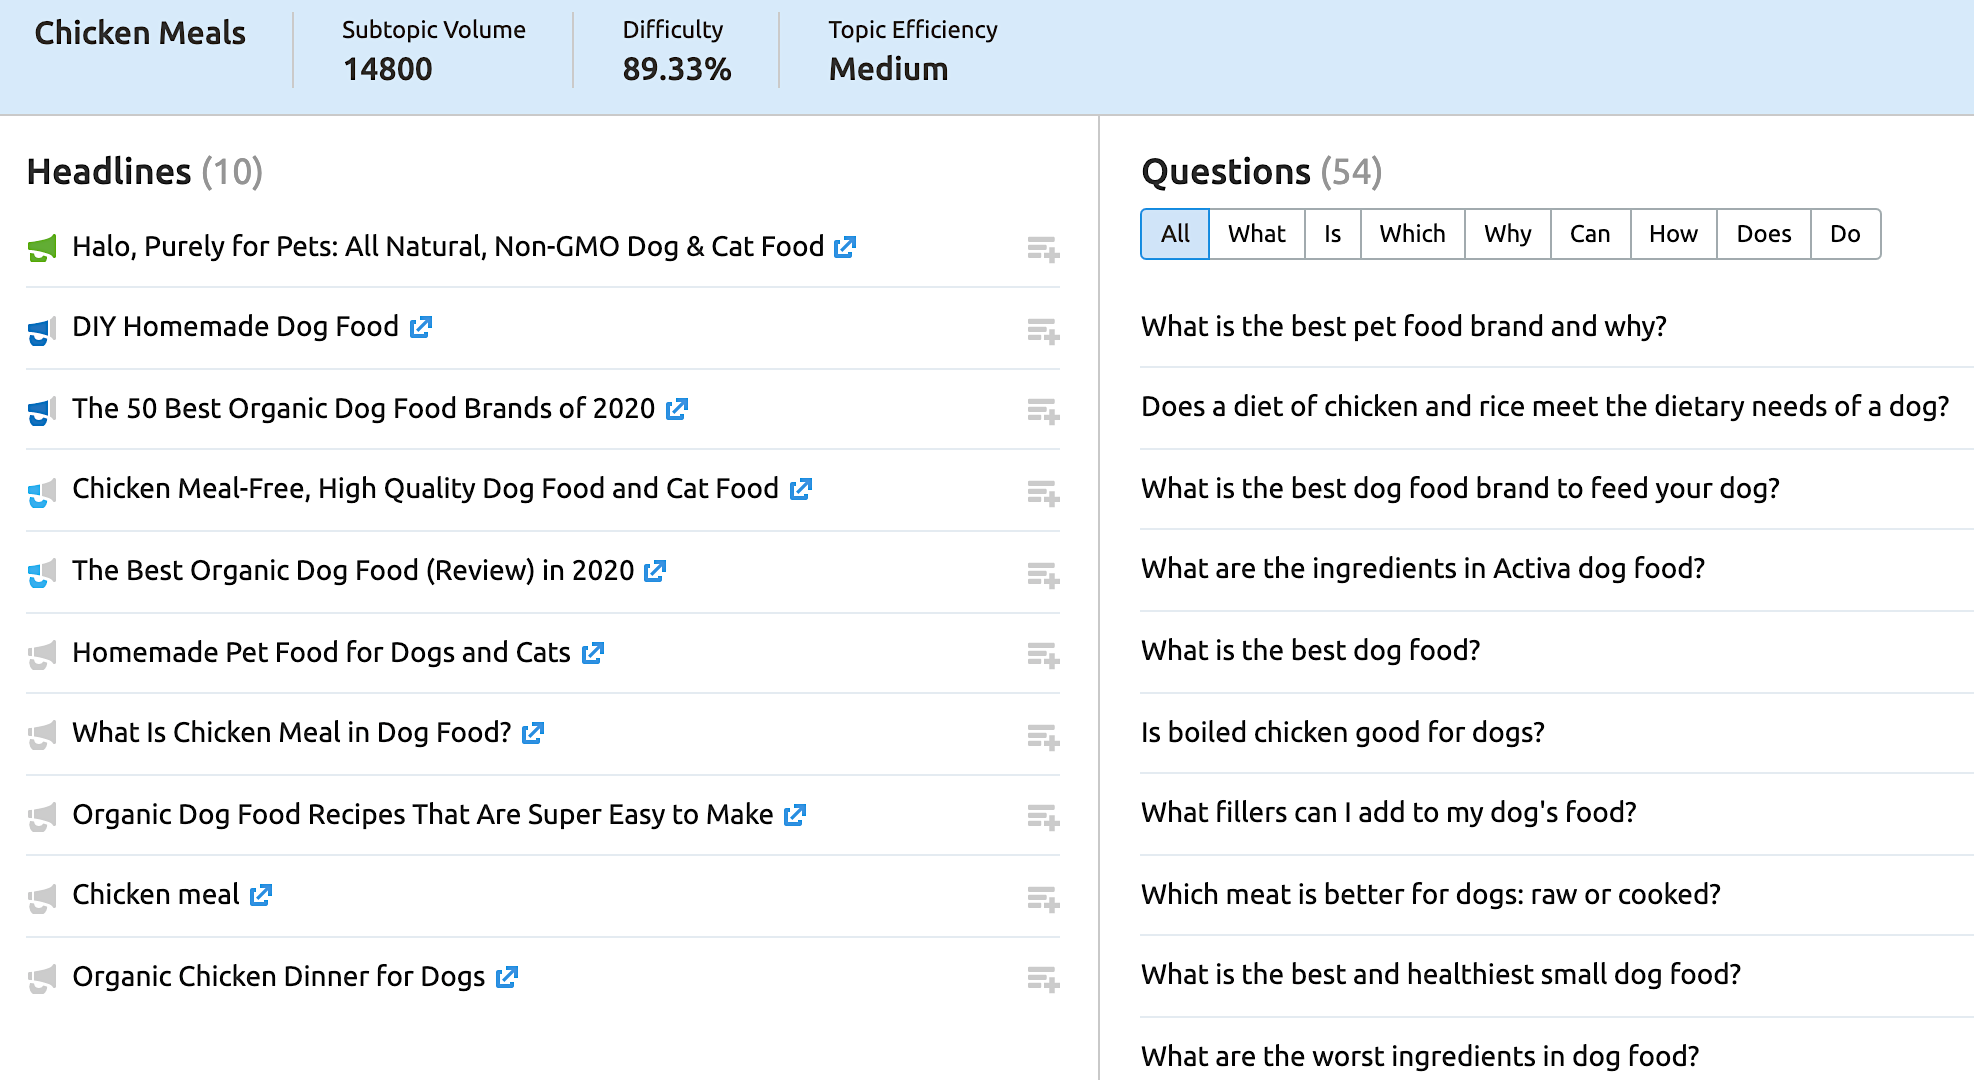
Task: Select question What are the ingredients in Activa
Action: [x=1422, y=569]
